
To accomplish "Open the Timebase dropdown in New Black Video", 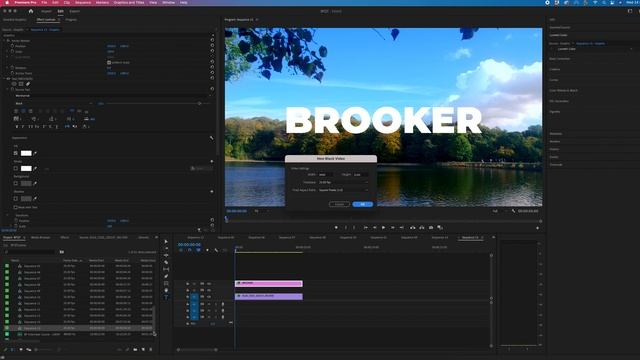I will (343, 182).
